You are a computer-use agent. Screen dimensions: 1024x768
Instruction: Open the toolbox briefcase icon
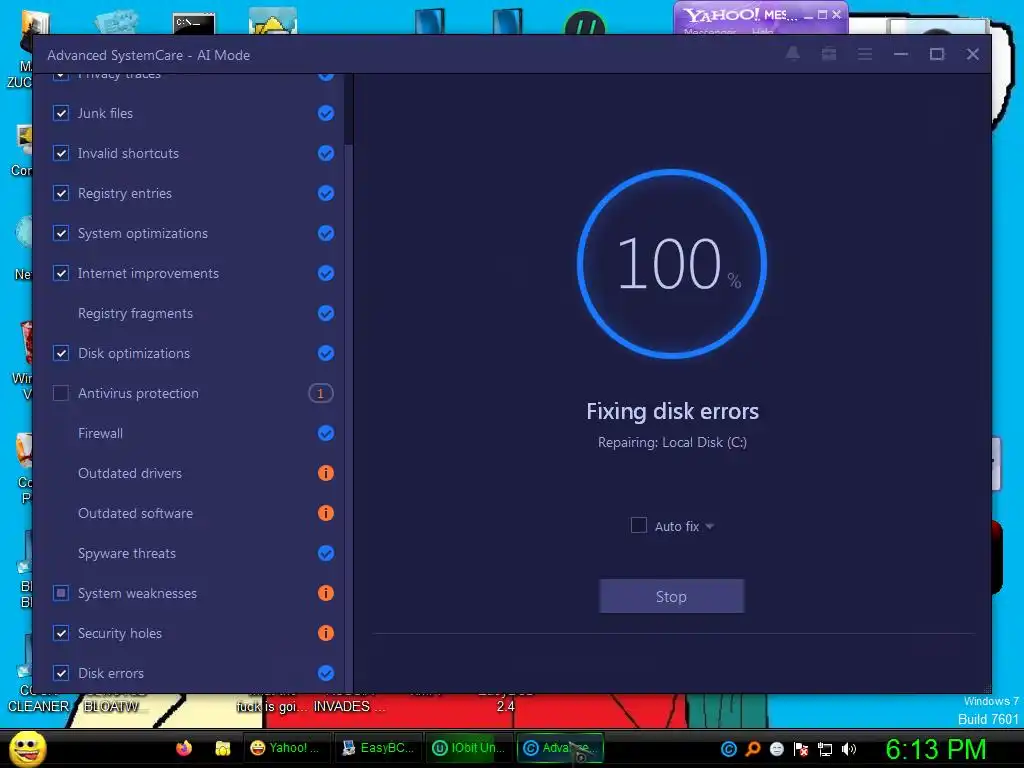pos(829,54)
